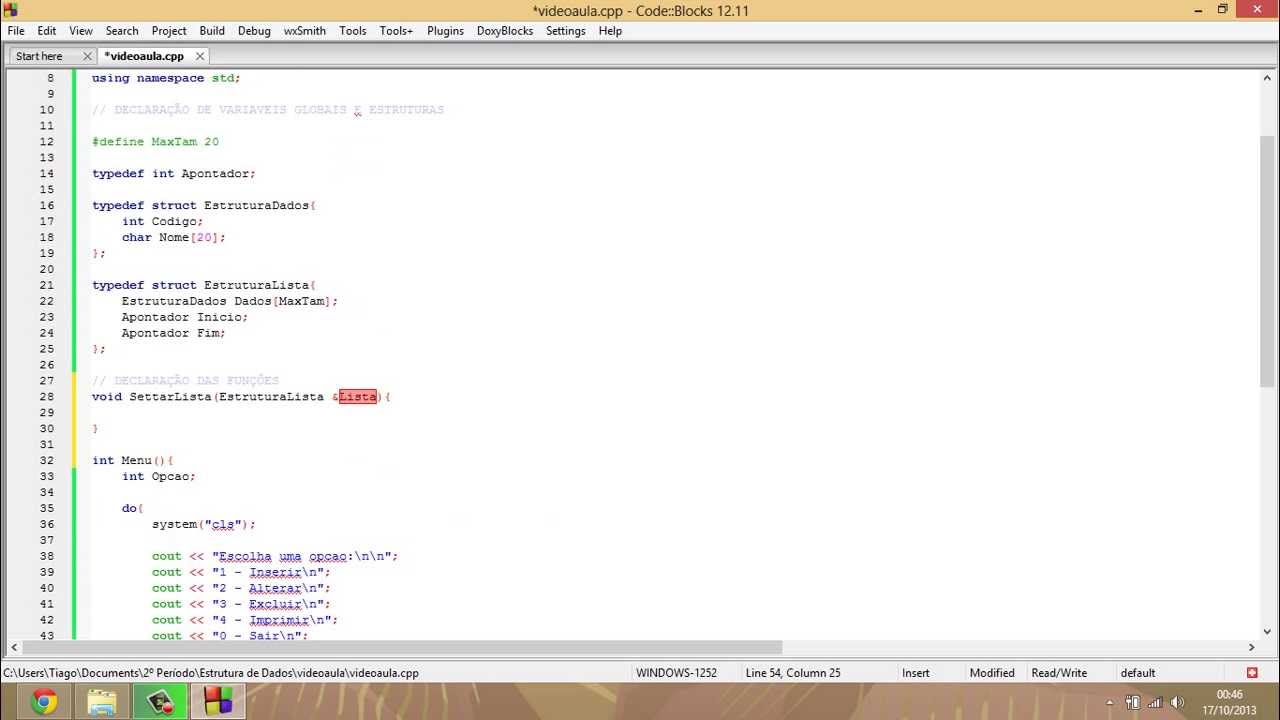The height and width of the screenshot is (720, 1280).
Task: Click the default status field
Action: coord(1138,673)
